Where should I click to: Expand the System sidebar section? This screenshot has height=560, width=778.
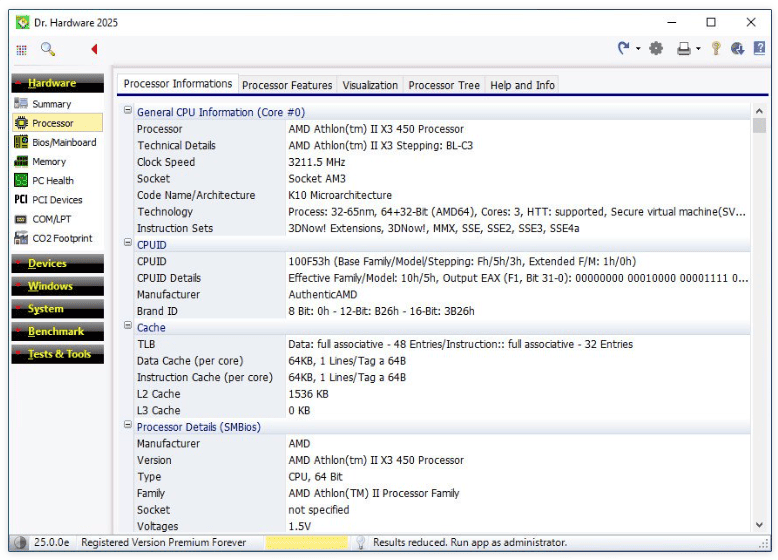[x=58, y=309]
